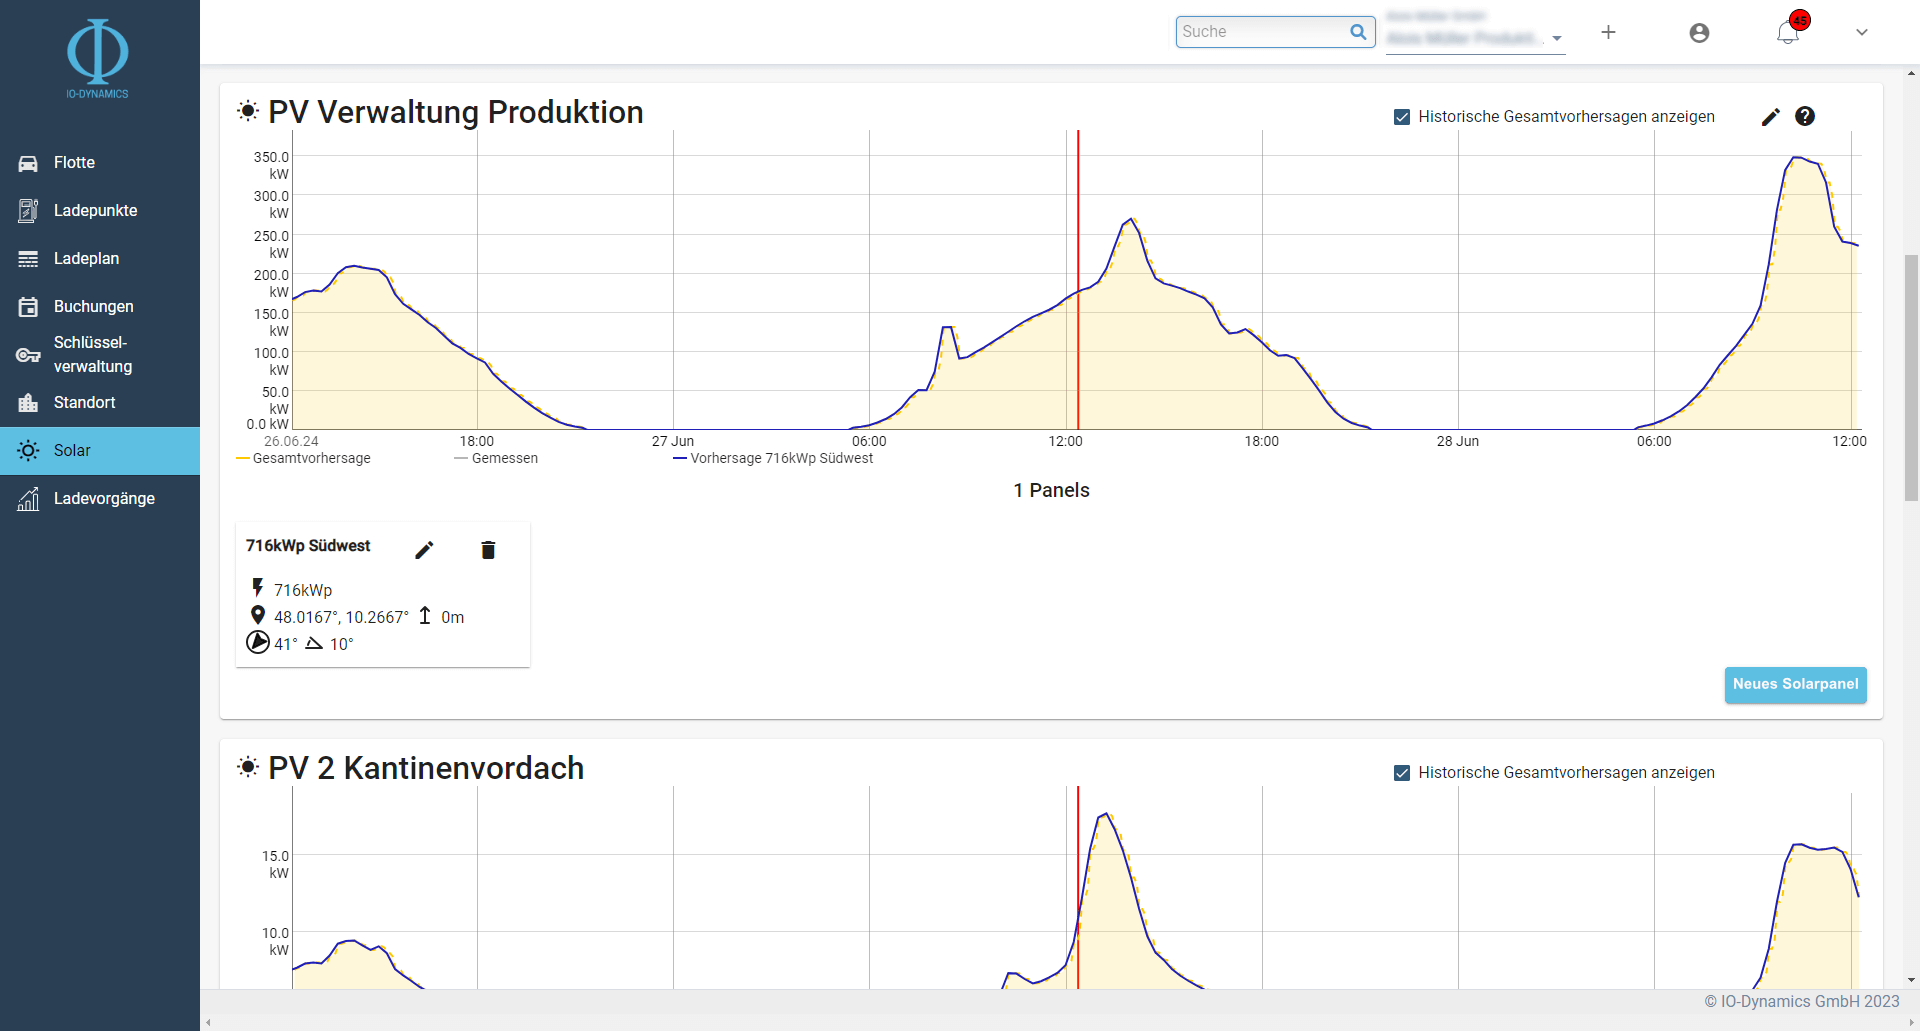Click the vertical page scrollbar

[x=1911, y=380]
